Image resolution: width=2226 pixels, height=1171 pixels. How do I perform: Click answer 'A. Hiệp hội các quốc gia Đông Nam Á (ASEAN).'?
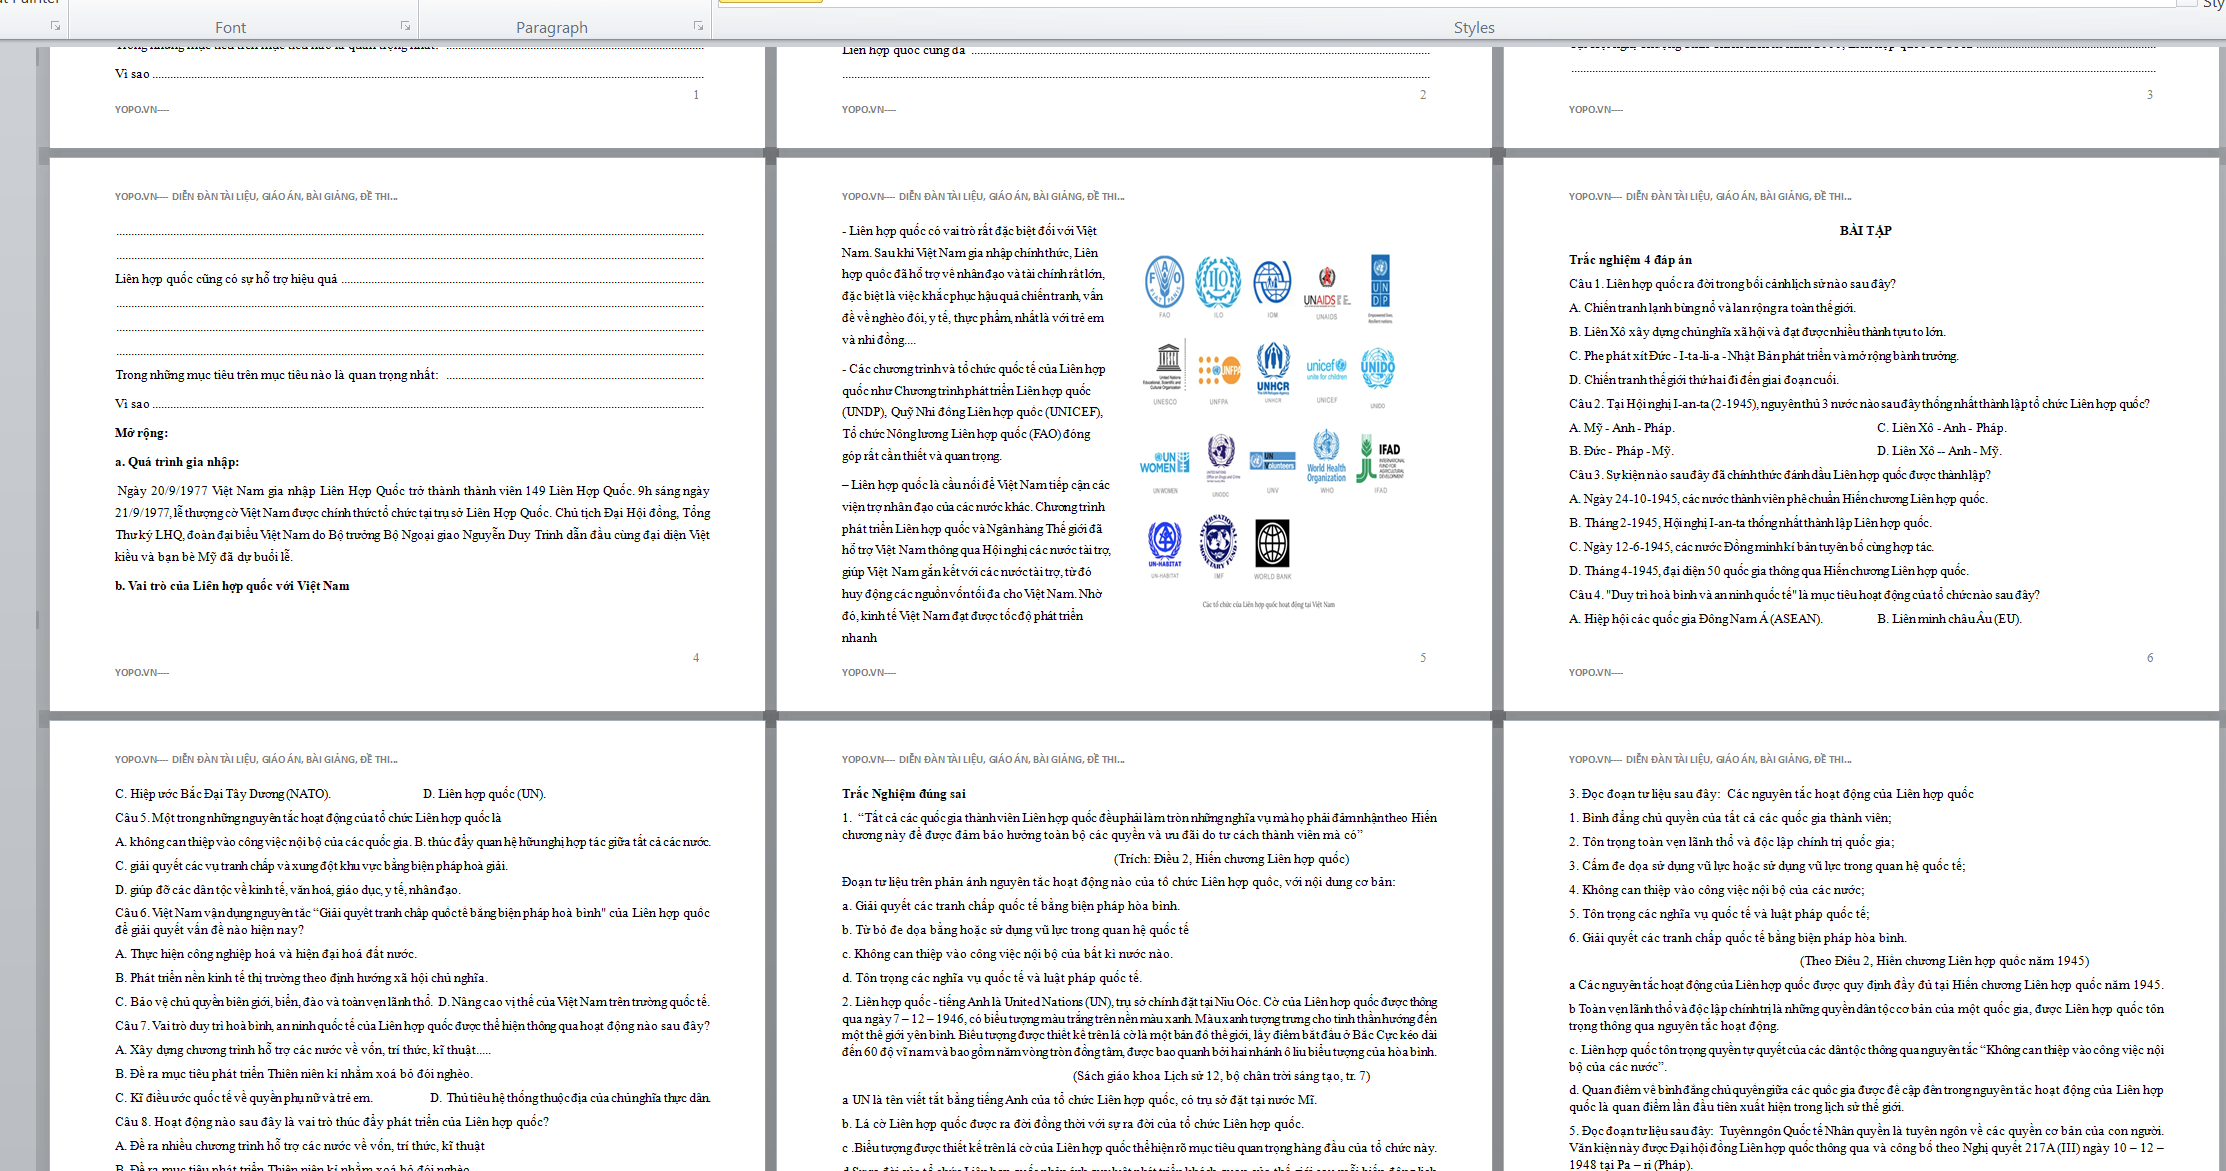click(1696, 619)
